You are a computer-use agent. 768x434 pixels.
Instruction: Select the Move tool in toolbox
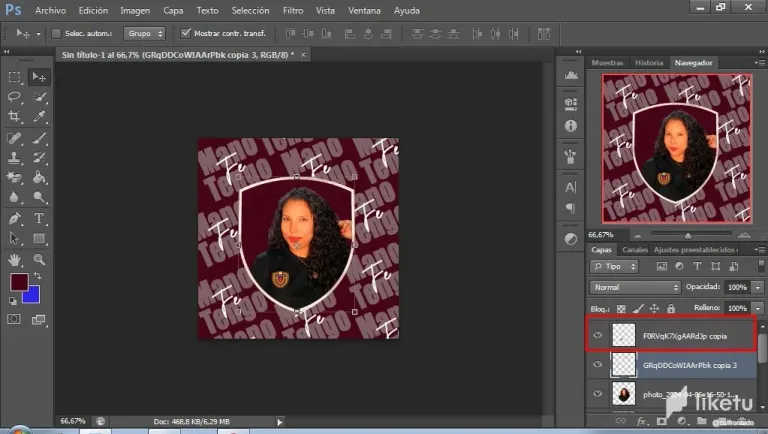[x=39, y=77]
